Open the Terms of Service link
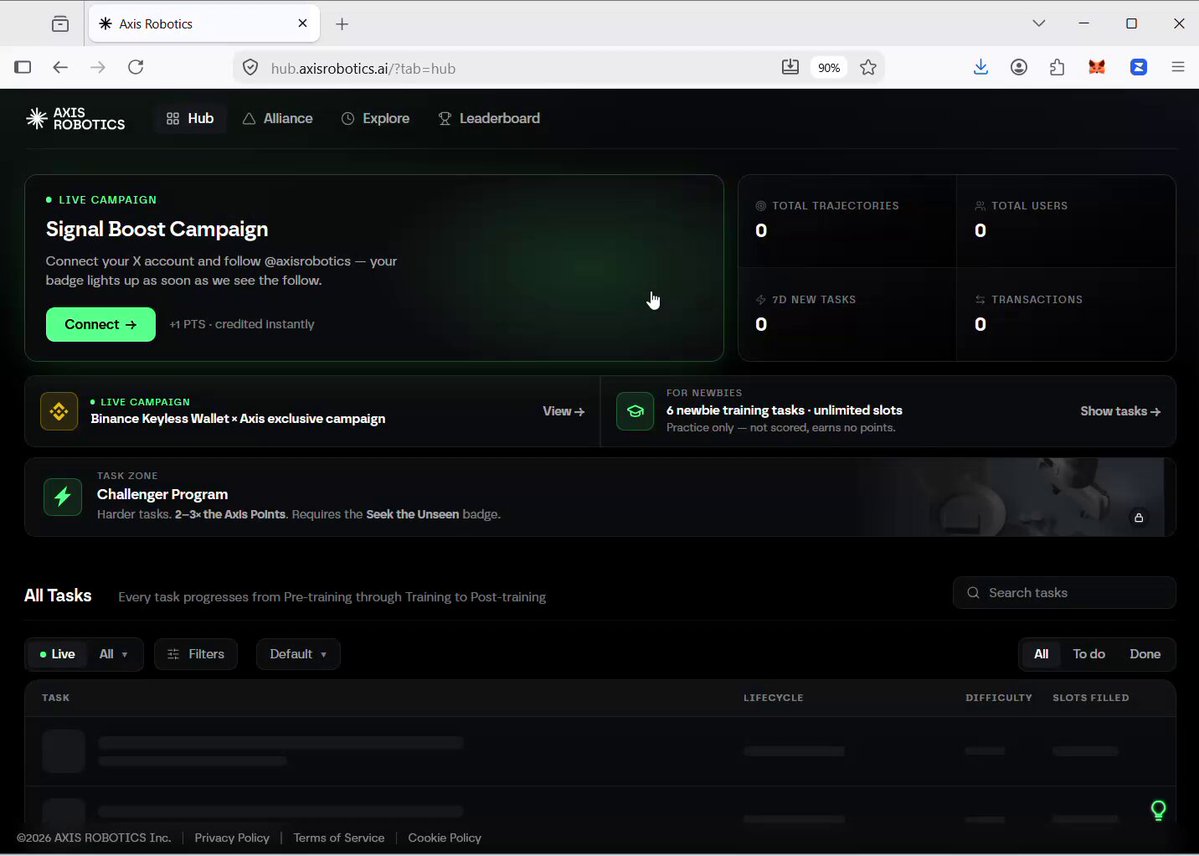 pos(339,838)
